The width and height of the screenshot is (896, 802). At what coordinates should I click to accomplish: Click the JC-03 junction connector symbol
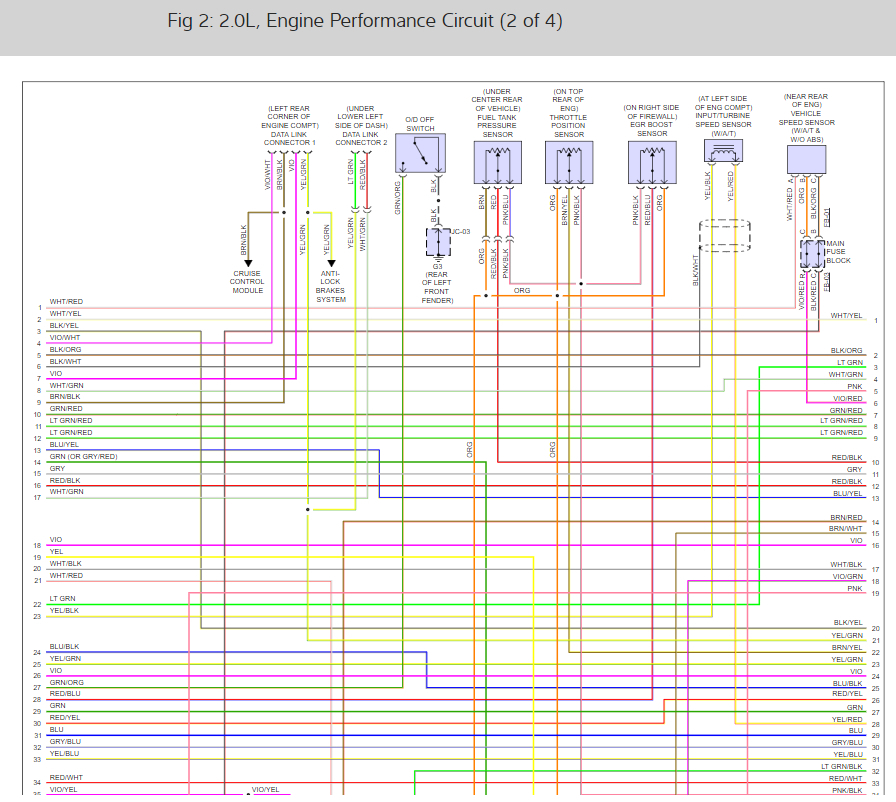pos(437,240)
